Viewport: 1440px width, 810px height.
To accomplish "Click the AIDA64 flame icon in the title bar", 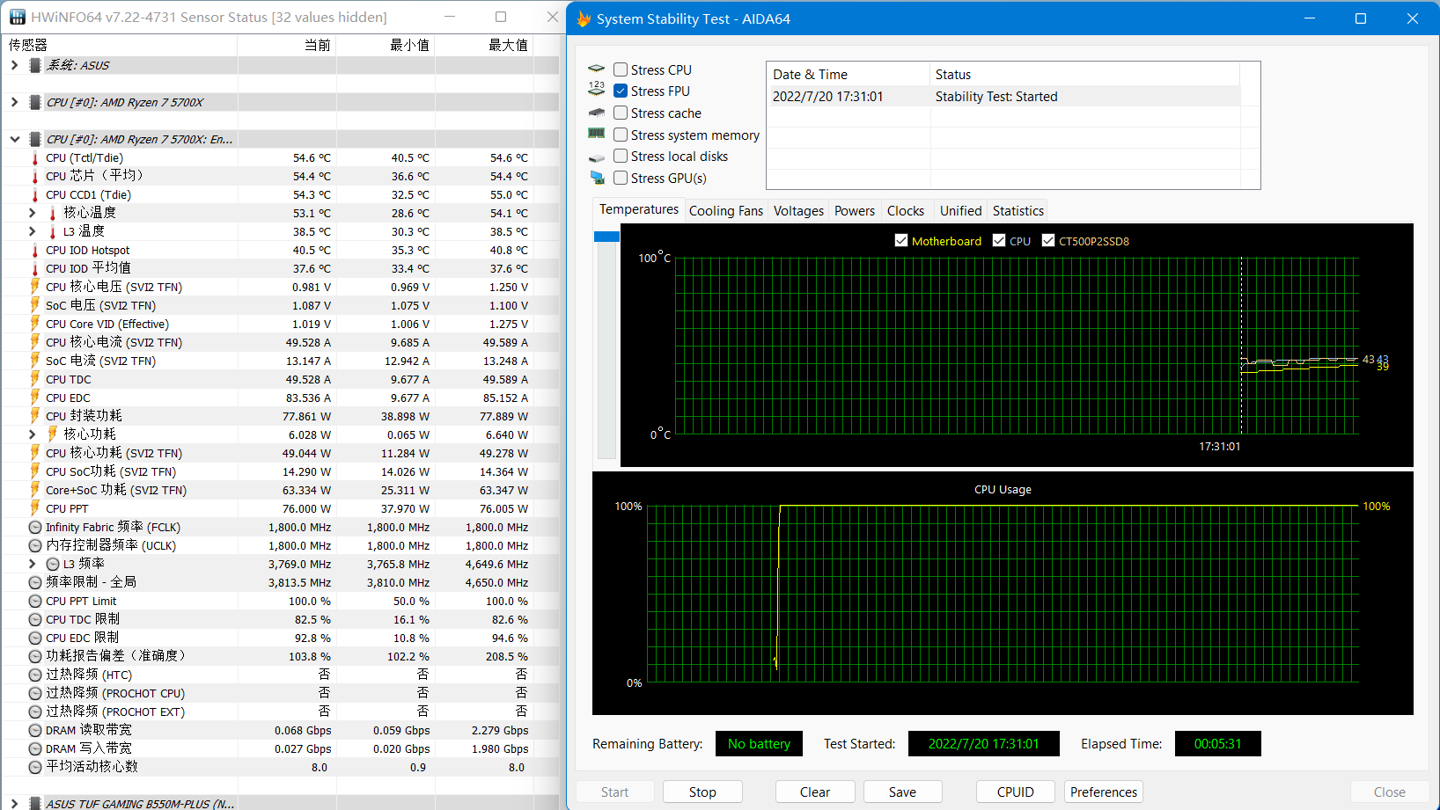I will 581,18.
